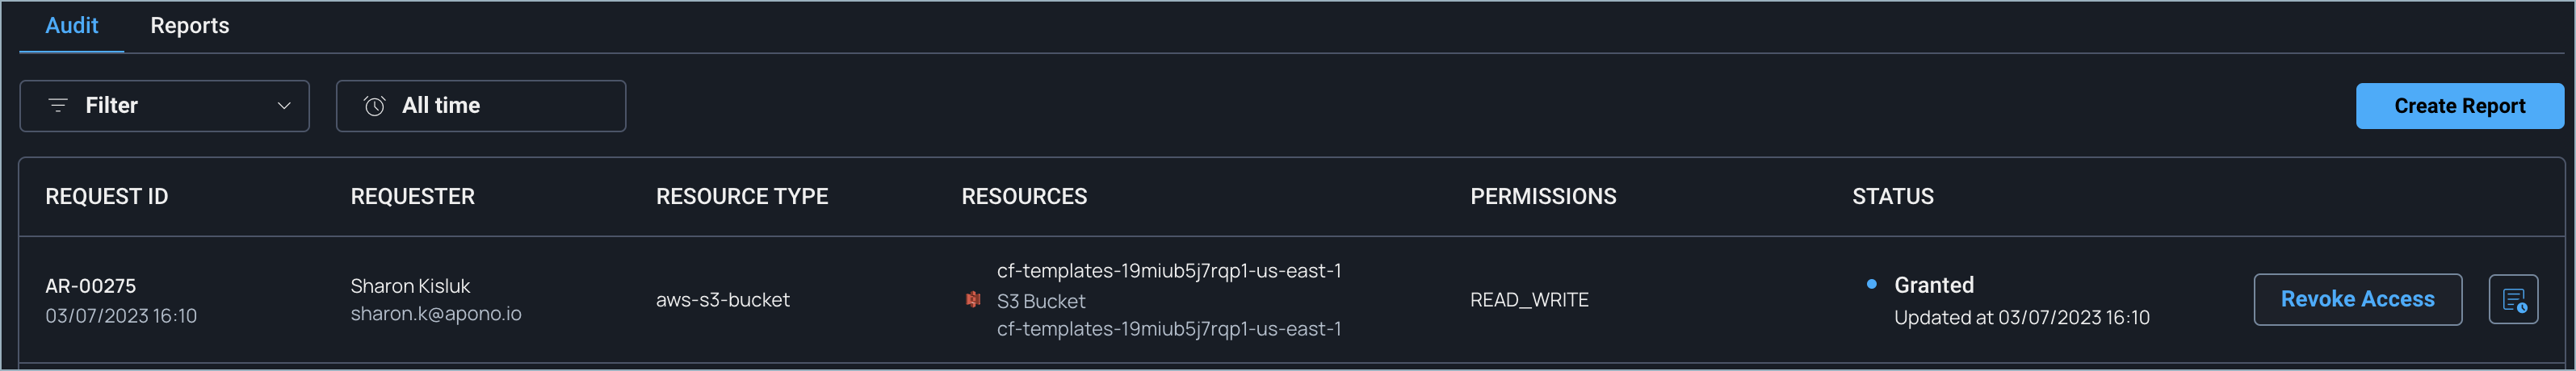
Task: Sort by the REQUEST ID column header
Action: pos(106,196)
